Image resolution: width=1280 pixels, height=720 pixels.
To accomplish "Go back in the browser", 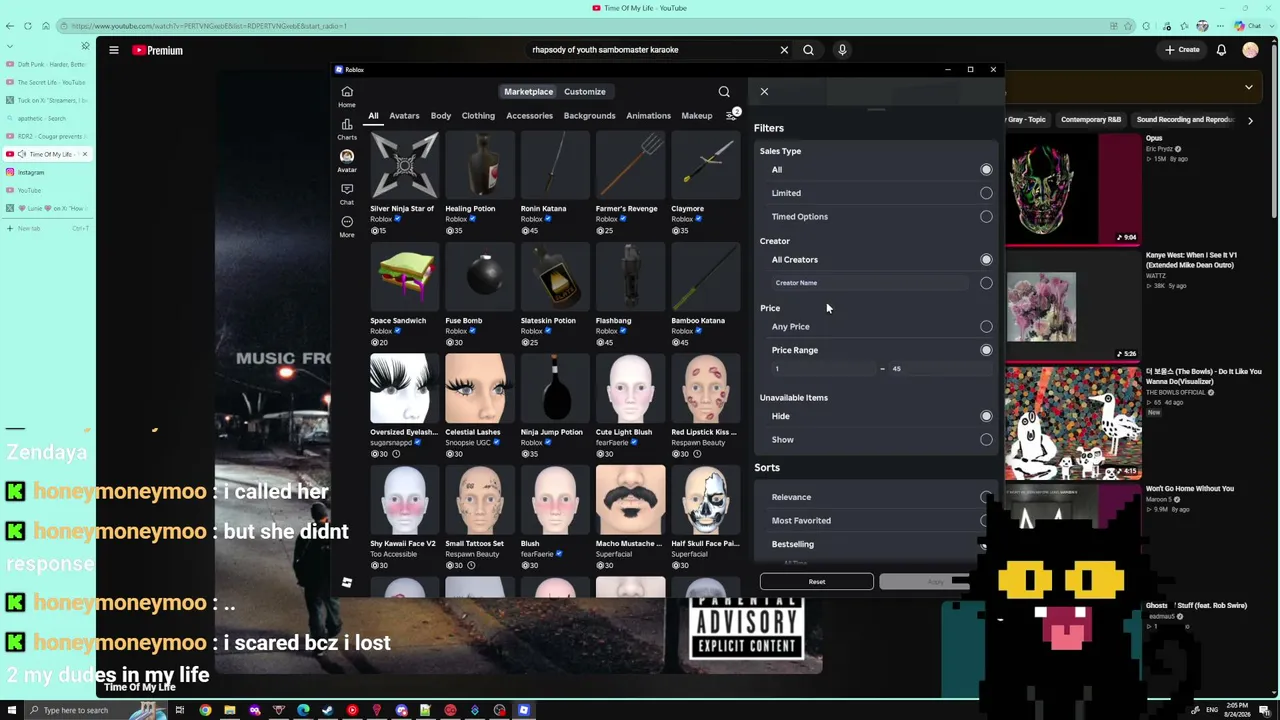I will coord(11,26).
